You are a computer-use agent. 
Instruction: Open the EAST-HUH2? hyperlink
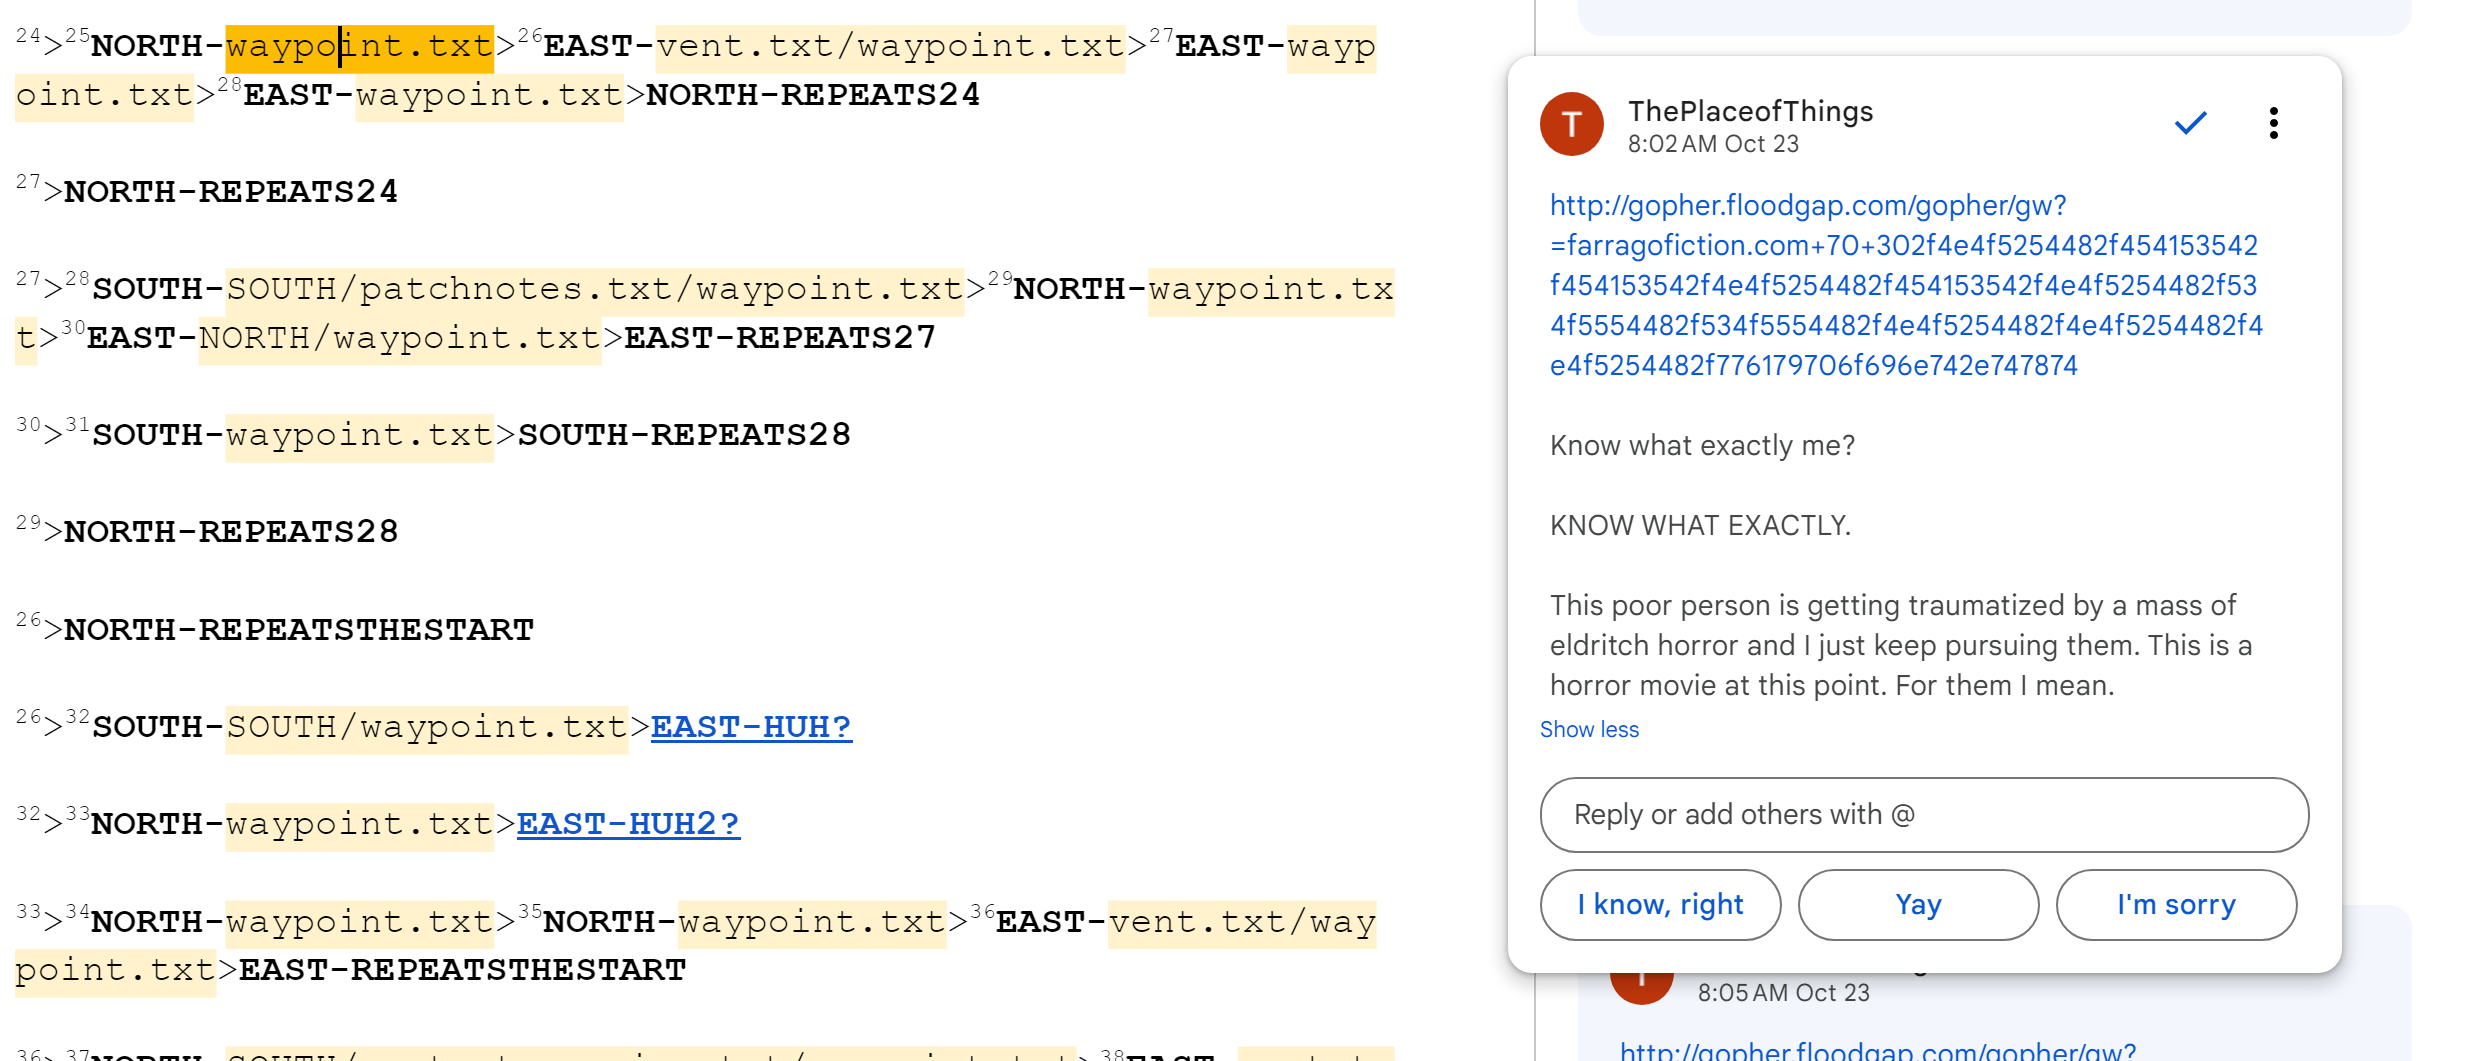tap(627, 824)
